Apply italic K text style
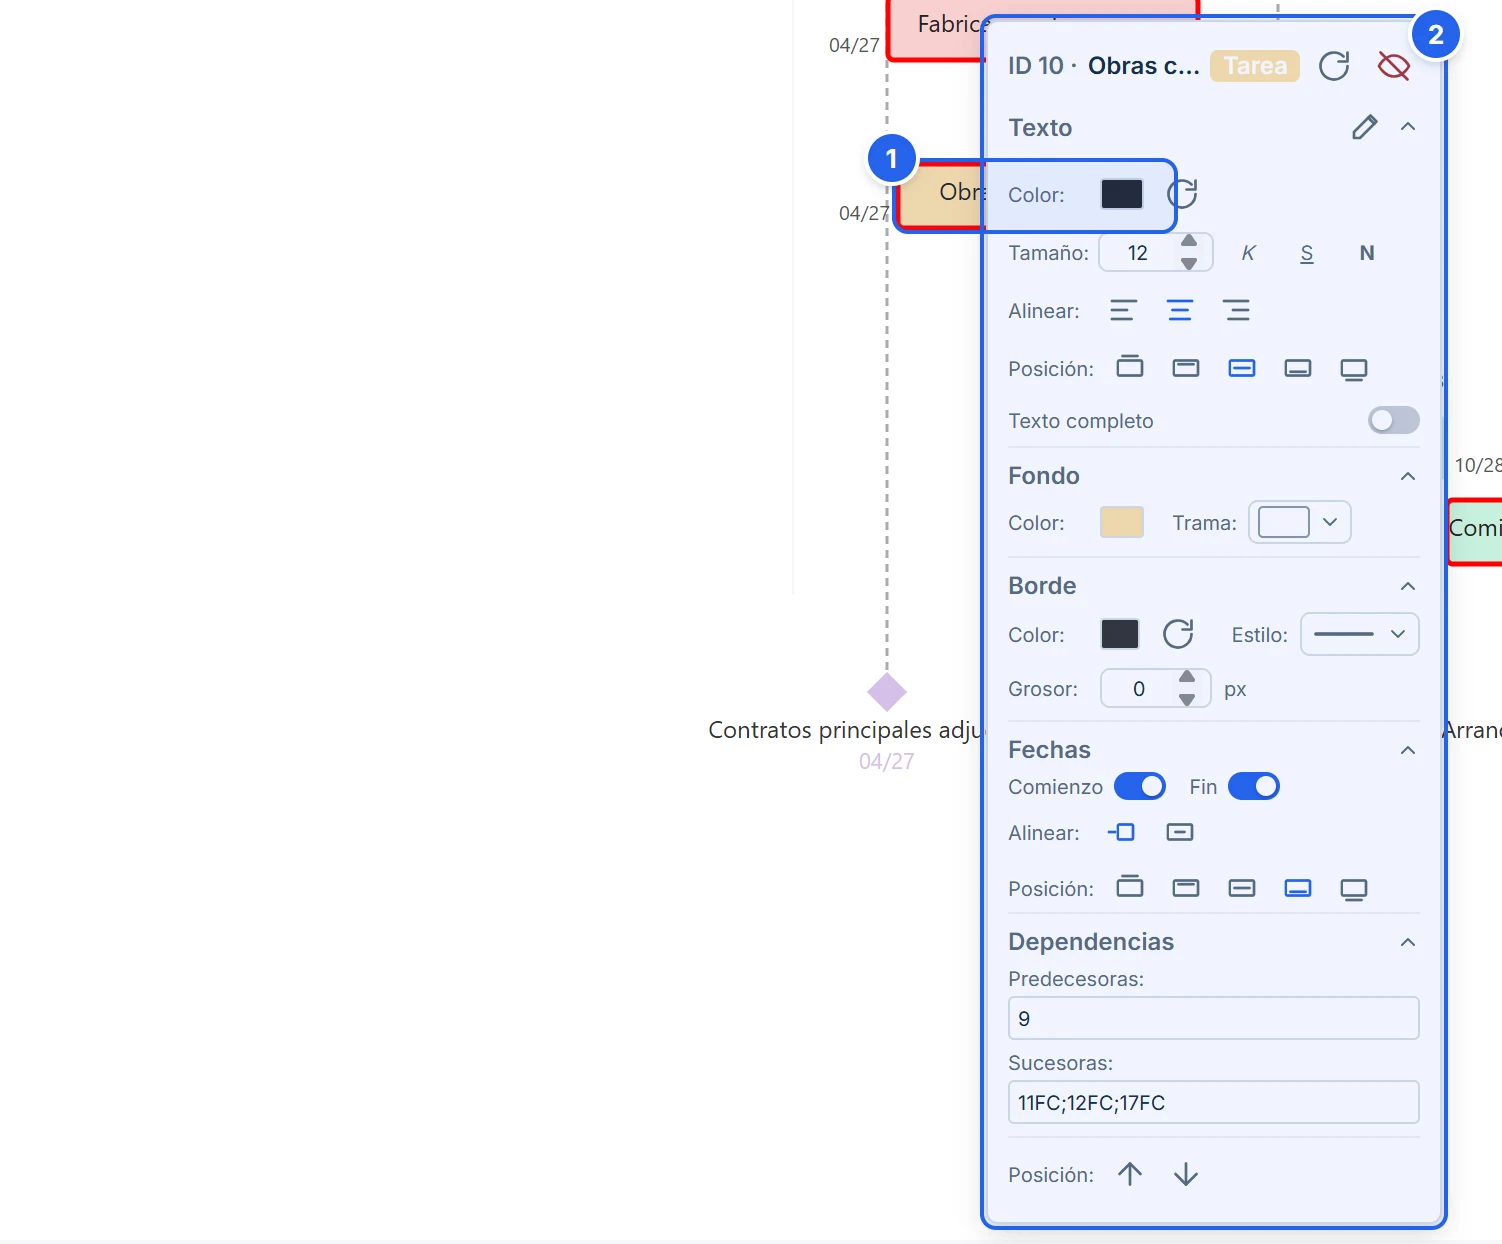 click(1248, 253)
